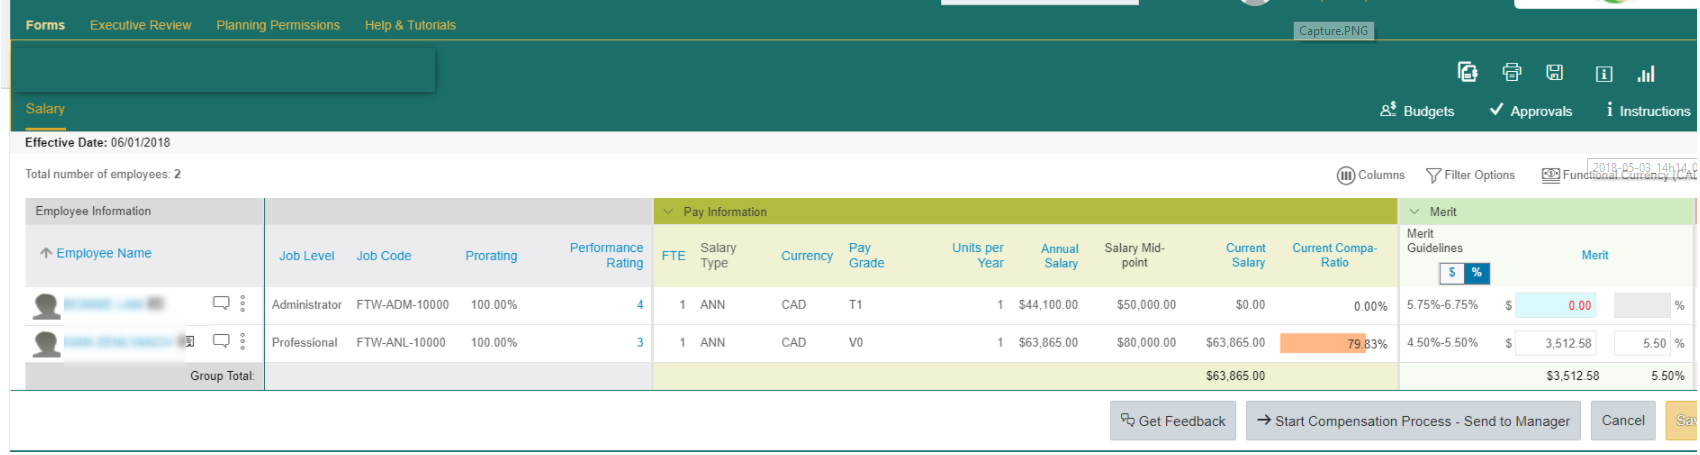Image resolution: width=1700 pixels, height=455 pixels.
Task: Sort by Units per Year column
Action: pos(978,255)
